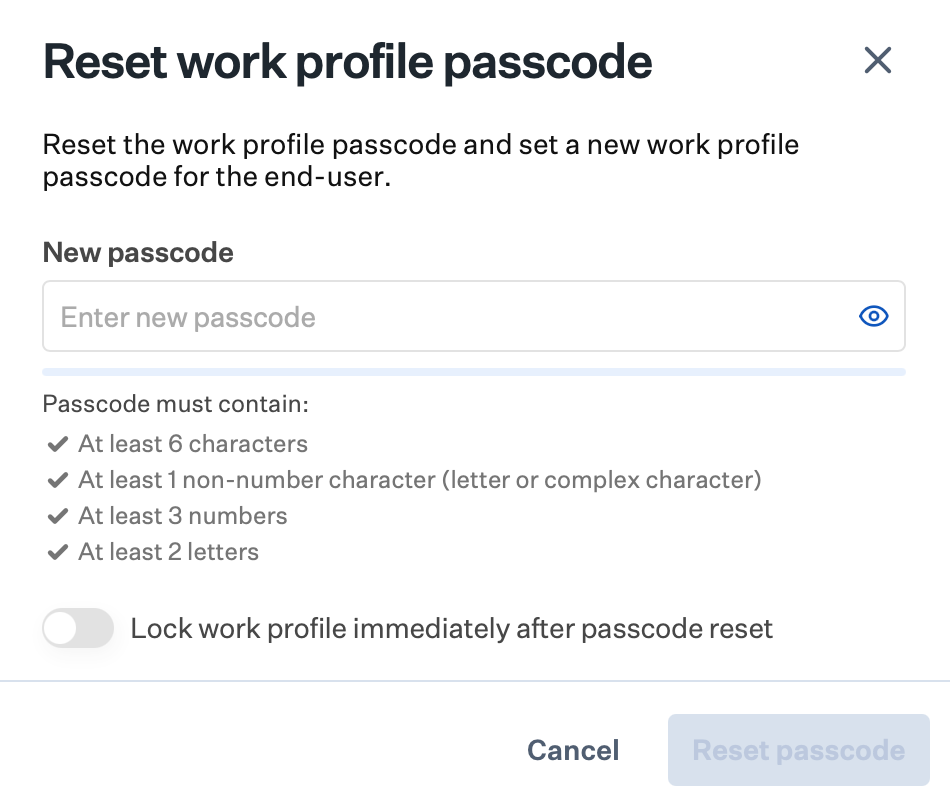Click checkmark beside At least 6 characters
The width and height of the screenshot is (950, 812).
57,444
